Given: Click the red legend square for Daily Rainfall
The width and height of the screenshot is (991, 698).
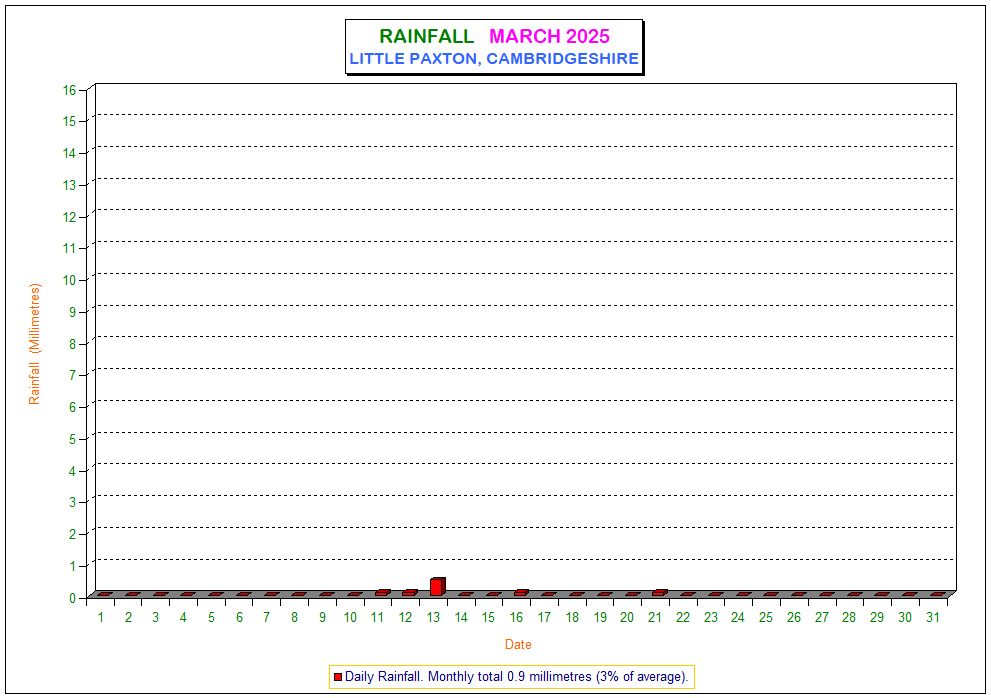Looking at the screenshot, I should 337,677.
